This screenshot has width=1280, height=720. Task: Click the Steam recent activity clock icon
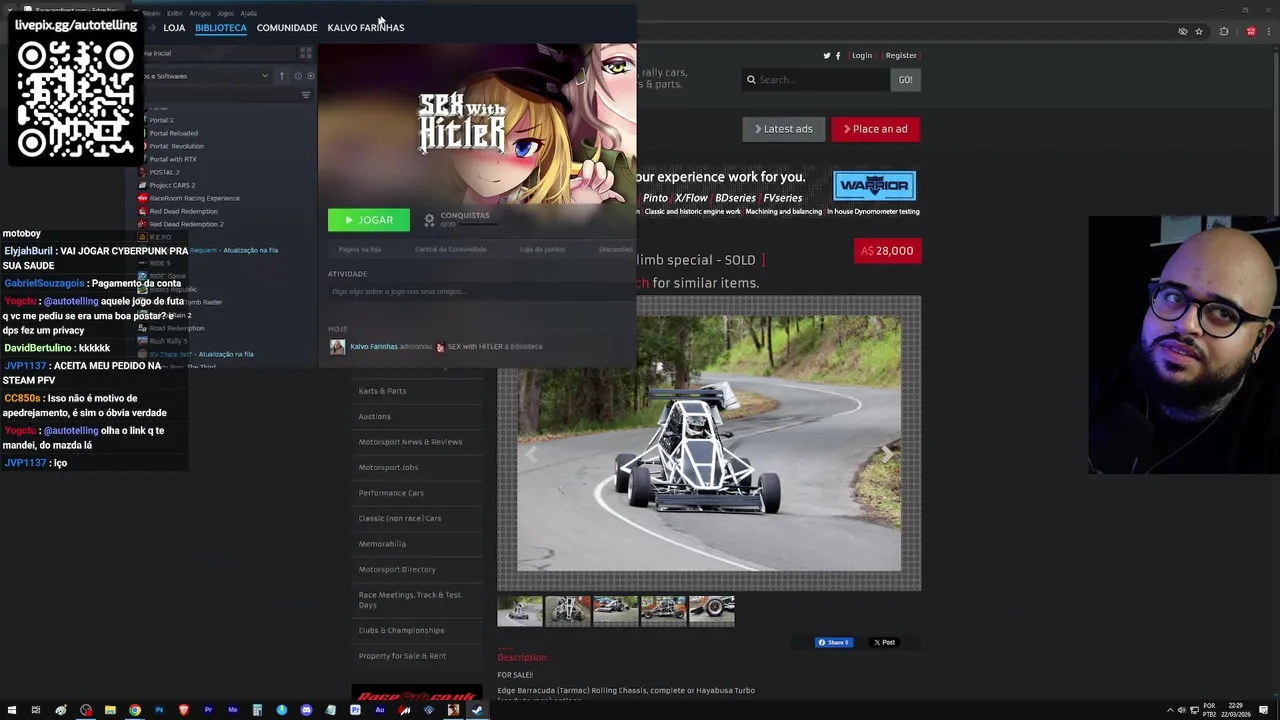point(297,76)
